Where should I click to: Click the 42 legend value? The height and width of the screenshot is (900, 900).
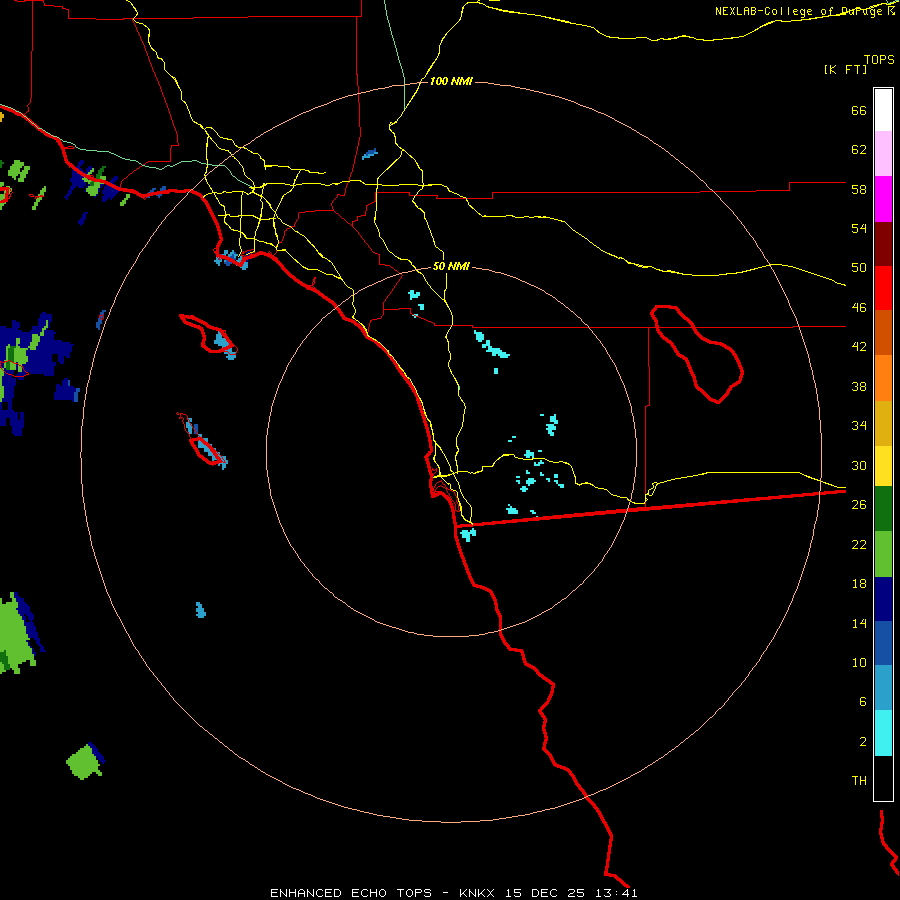(x=859, y=347)
